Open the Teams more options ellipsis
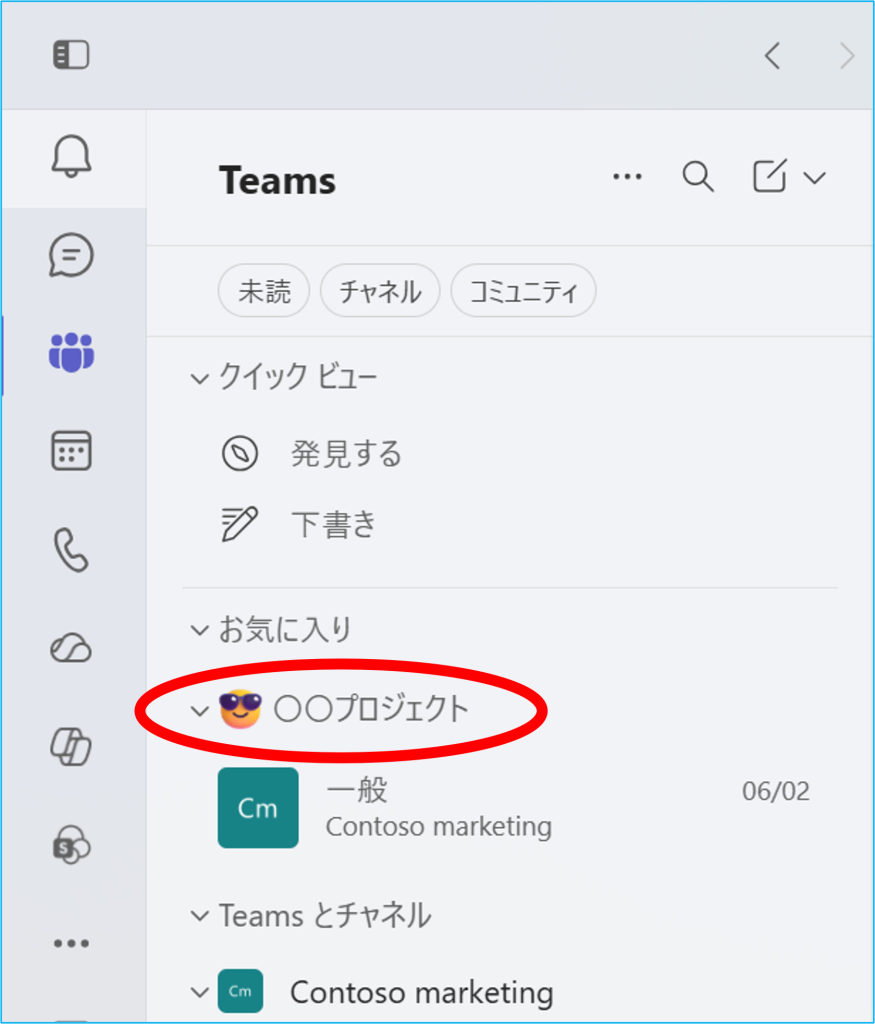Viewport: 875px width, 1024px height. point(628,176)
